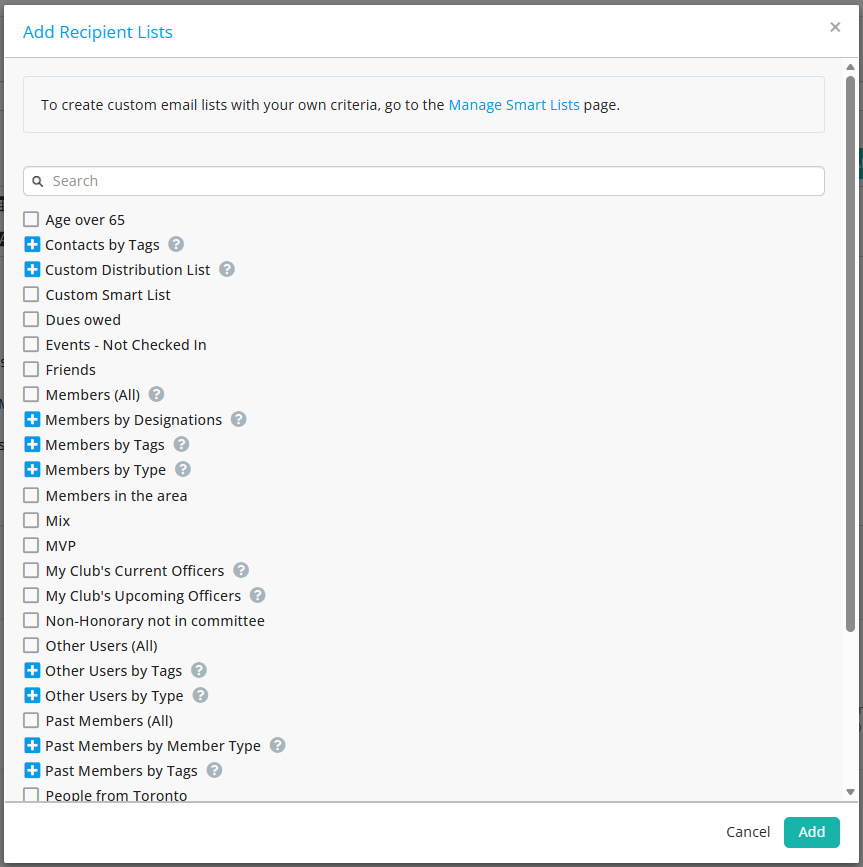
Task: Click help beside Members by Tags
Action: point(181,444)
